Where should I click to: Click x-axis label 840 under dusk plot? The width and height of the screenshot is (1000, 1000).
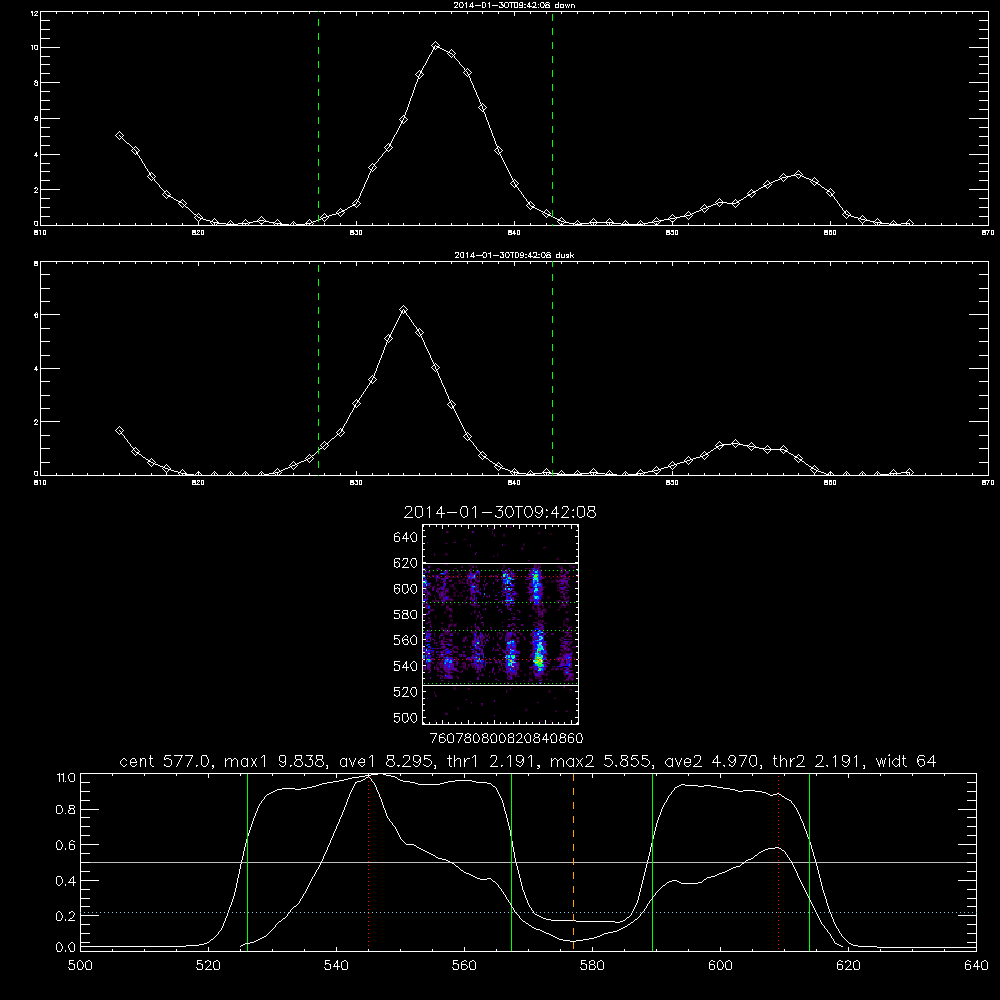[x=514, y=483]
